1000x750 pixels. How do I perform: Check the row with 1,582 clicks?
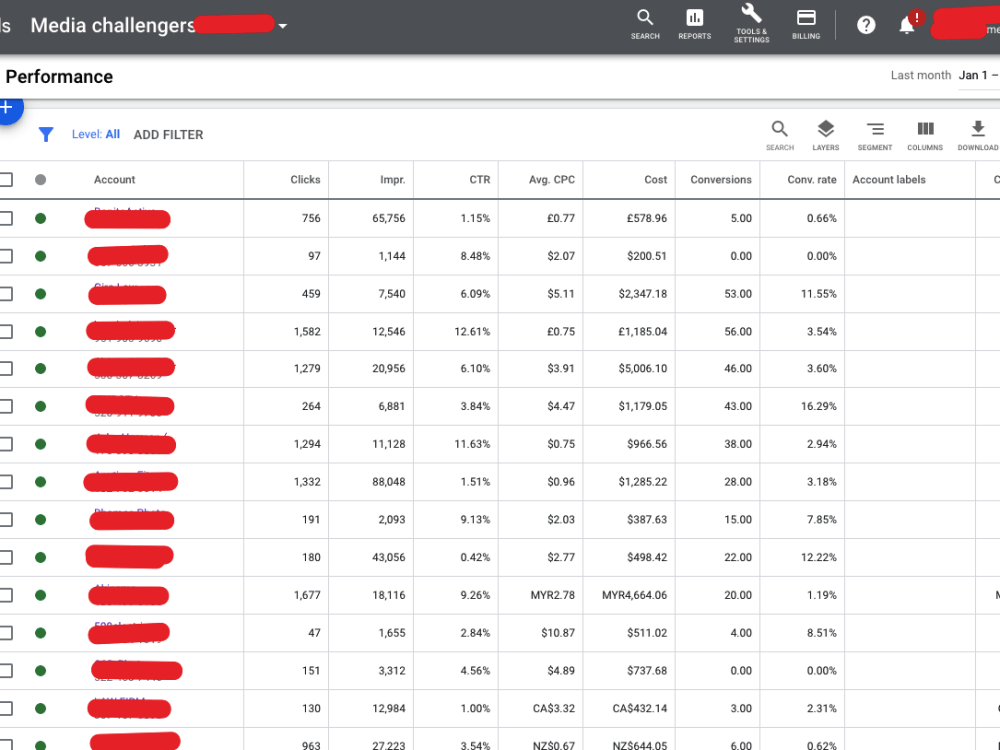pyautogui.click(x=6, y=332)
